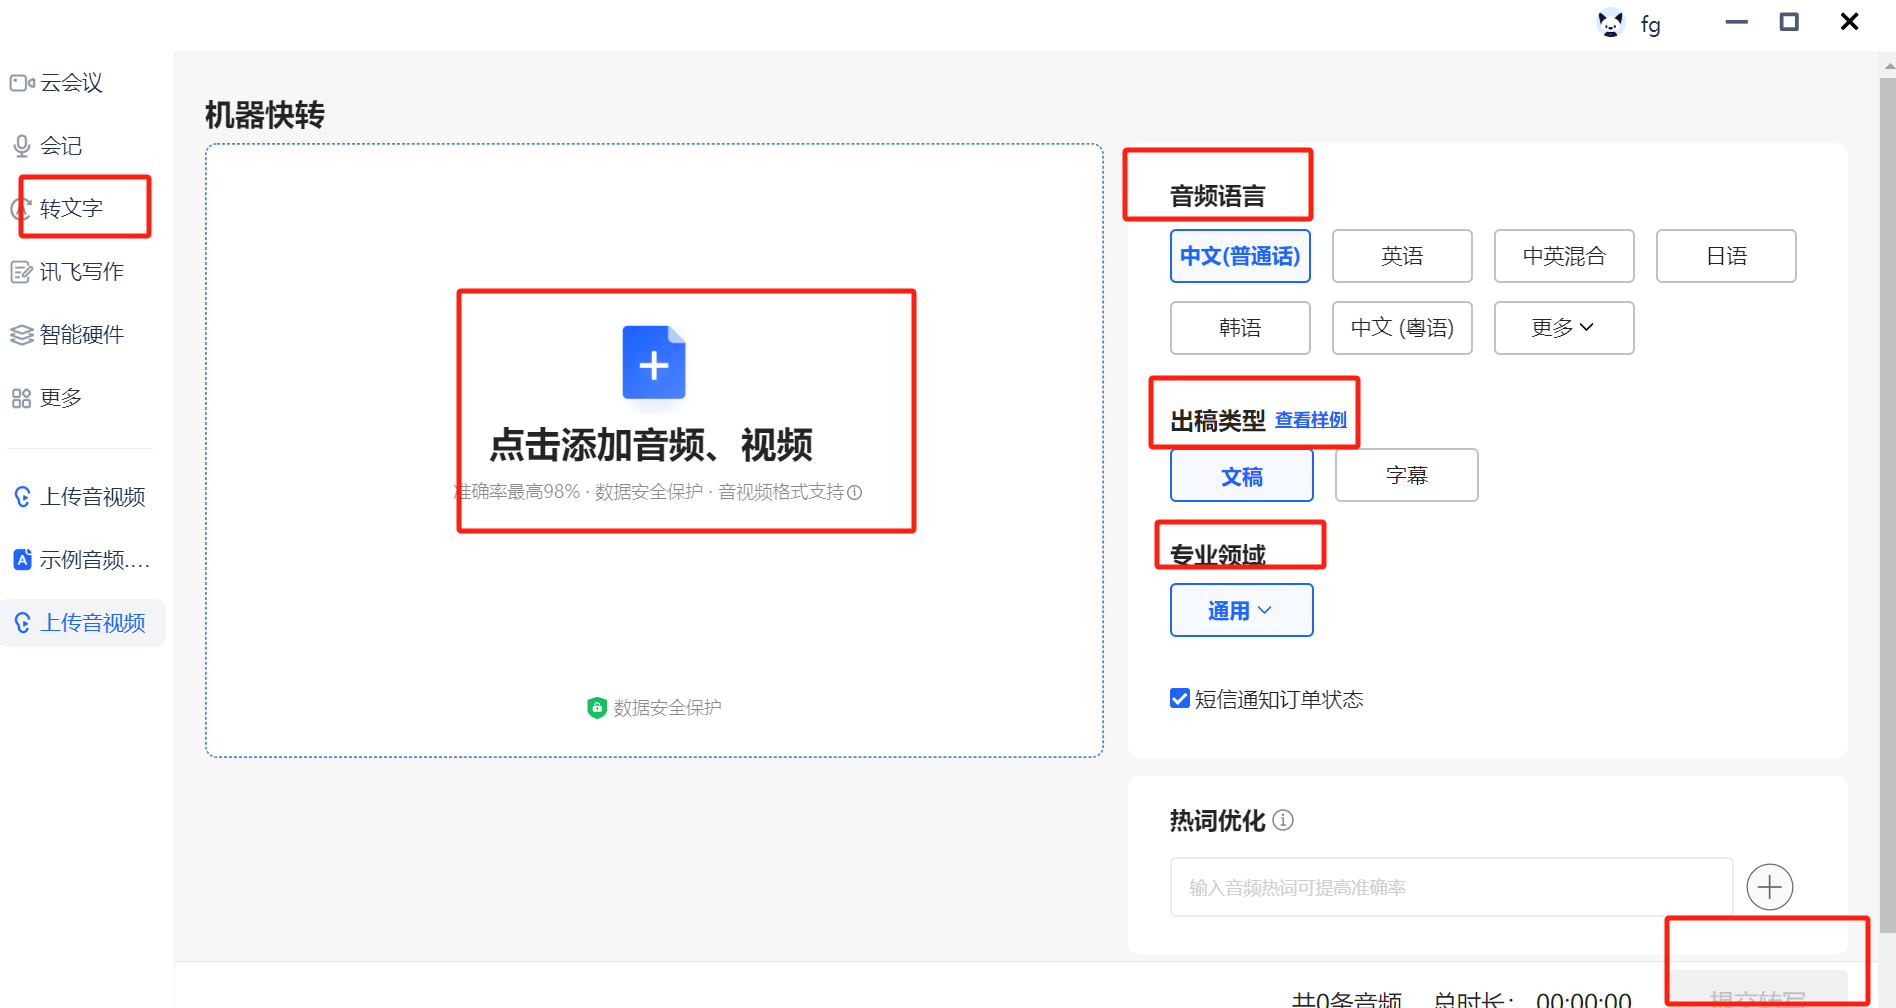This screenshot has height=1008, width=1896.
Task: Toggle 短信通知订单状态 checkbox
Action: pyautogui.click(x=1180, y=698)
